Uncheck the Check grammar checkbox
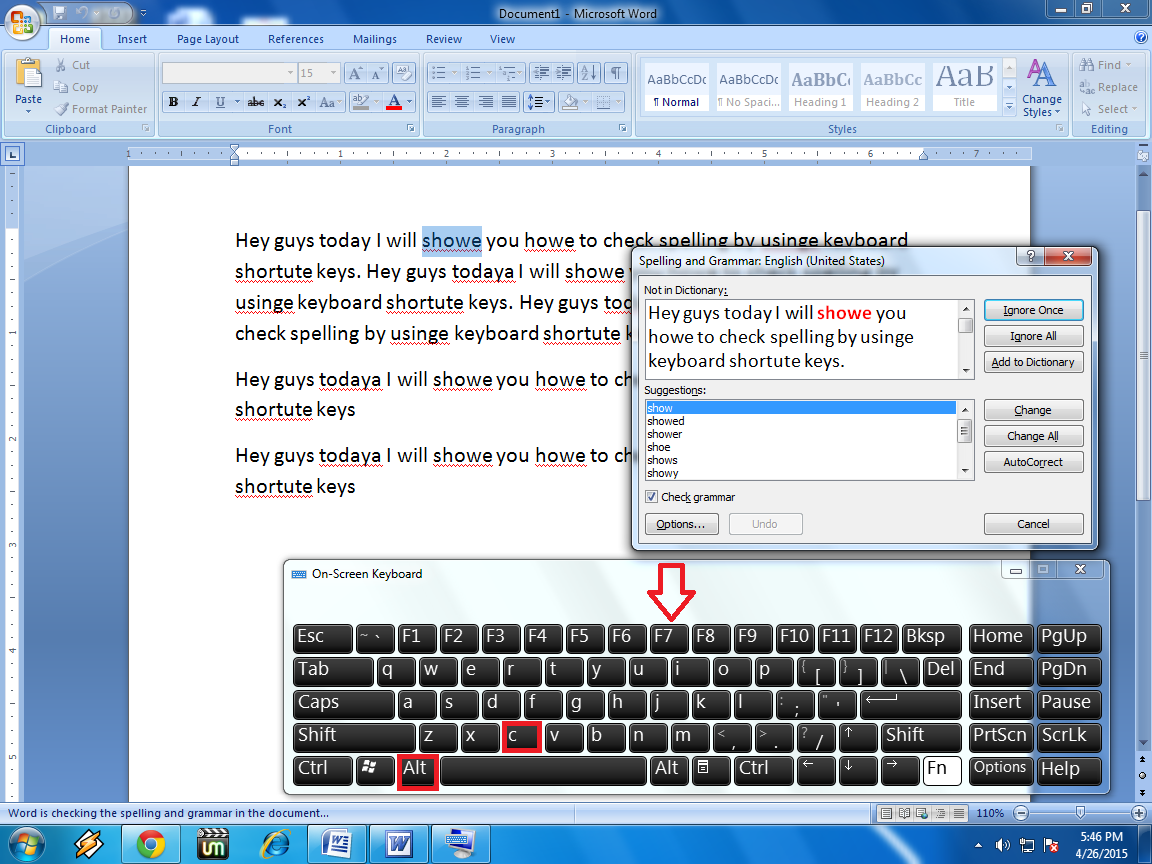The height and width of the screenshot is (864, 1152). point(652,498)
